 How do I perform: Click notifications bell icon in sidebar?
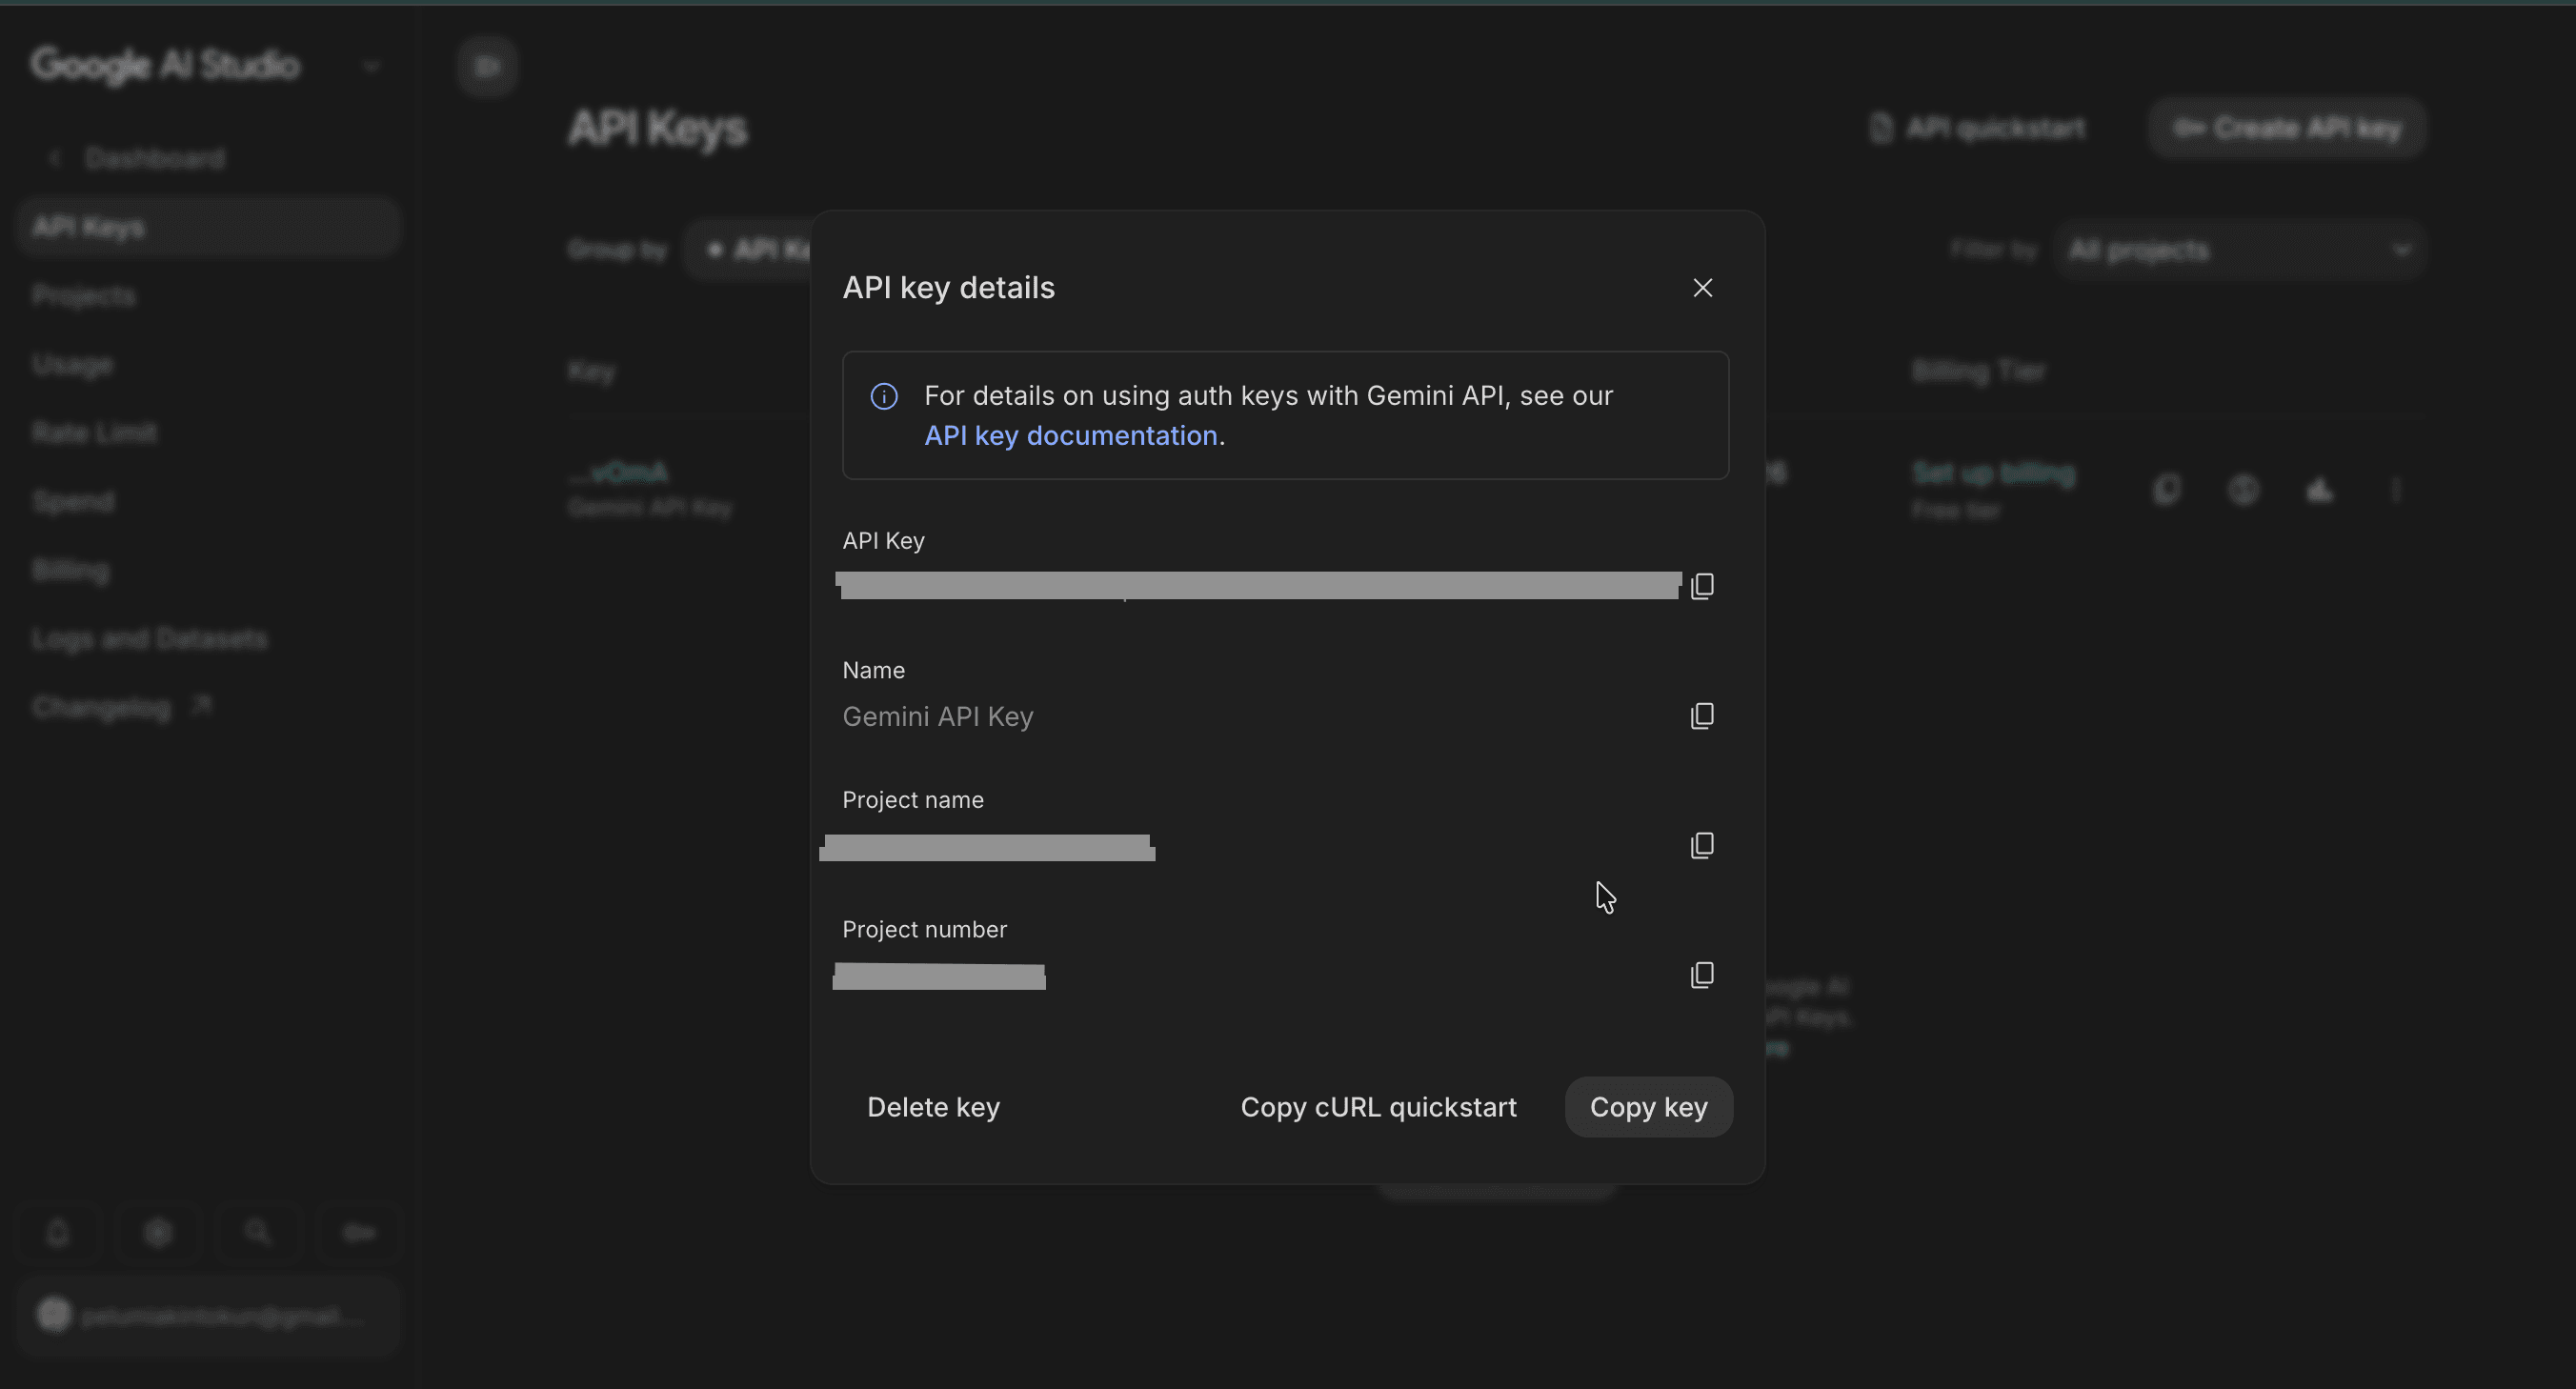(58, 1233)
